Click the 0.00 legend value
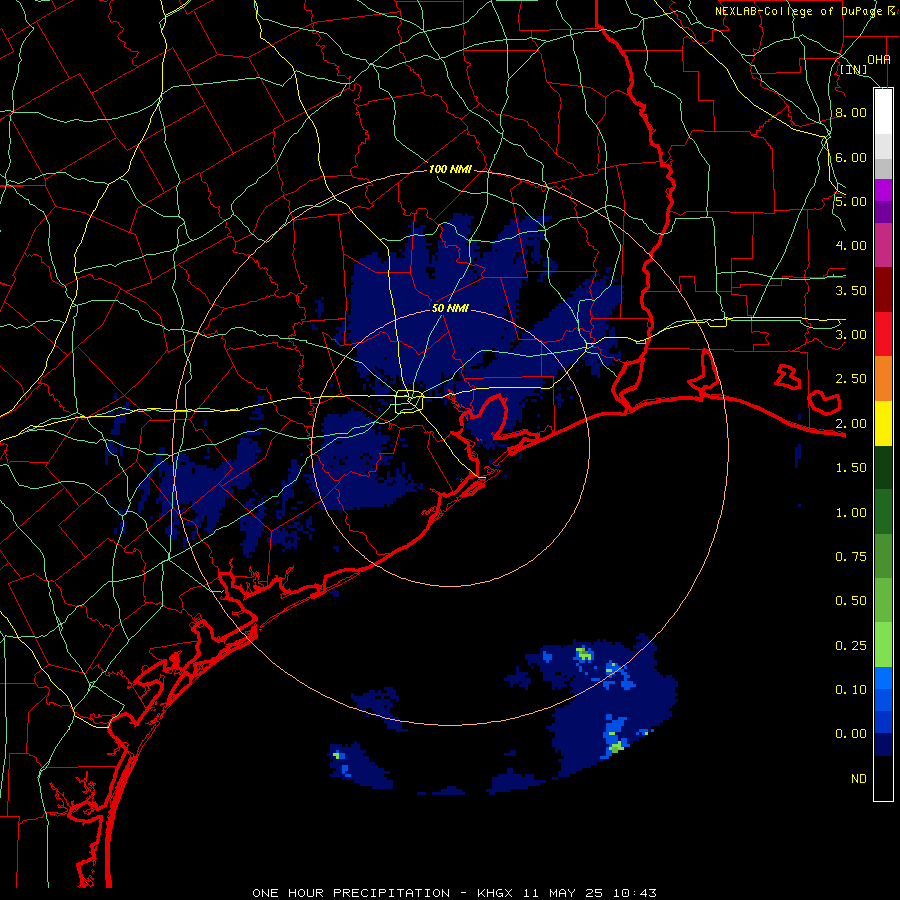This screenshot has width=900, height=900. click(851, 734)
